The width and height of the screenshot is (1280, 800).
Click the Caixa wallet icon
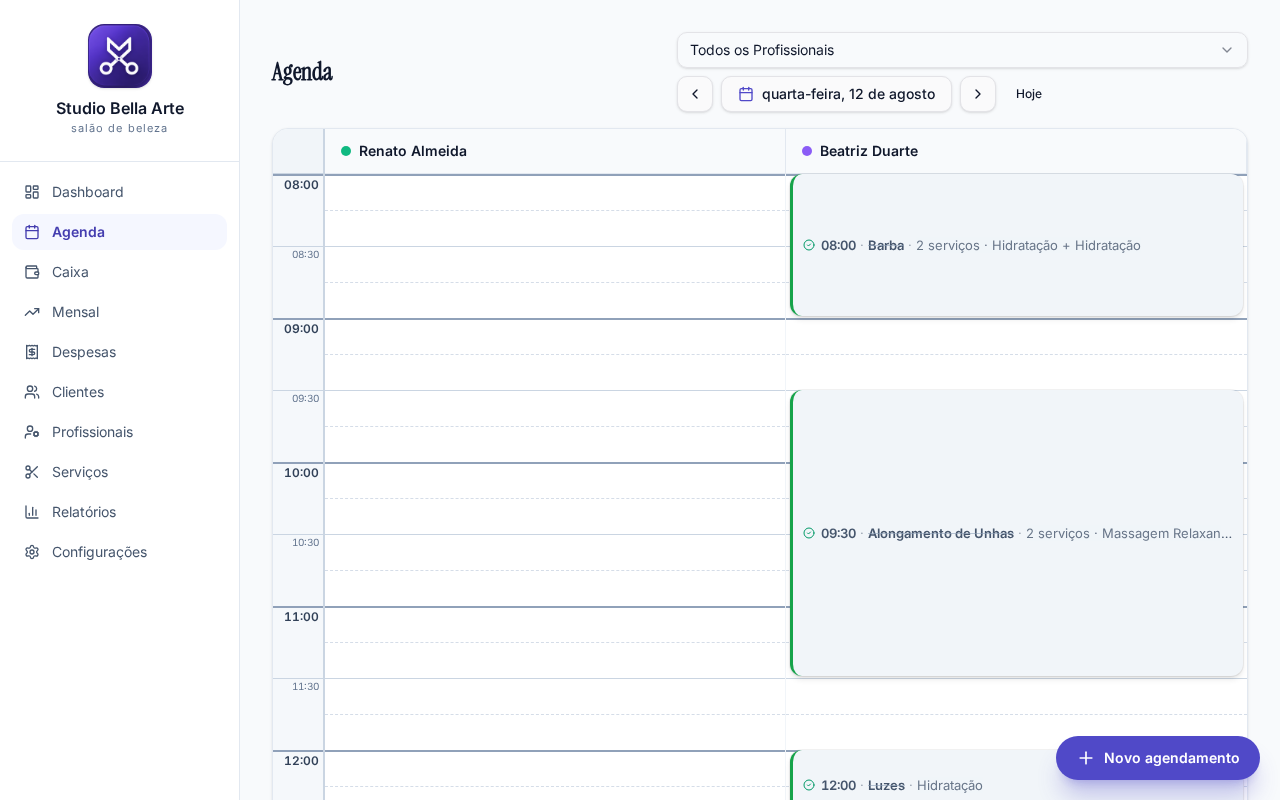(32, 272)
